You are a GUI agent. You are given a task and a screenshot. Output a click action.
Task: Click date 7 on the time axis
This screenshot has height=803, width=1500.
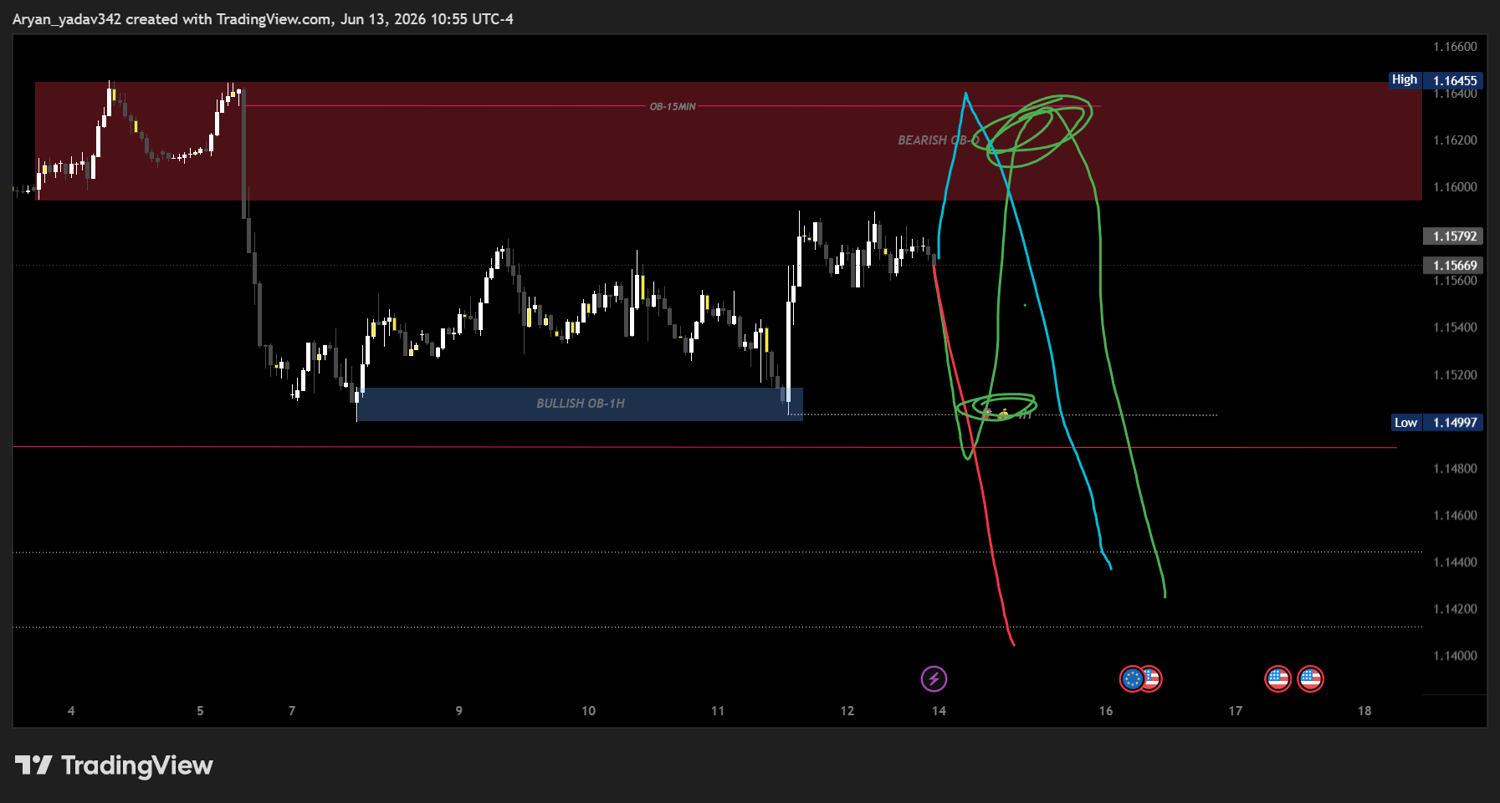(x=292, y=712)
